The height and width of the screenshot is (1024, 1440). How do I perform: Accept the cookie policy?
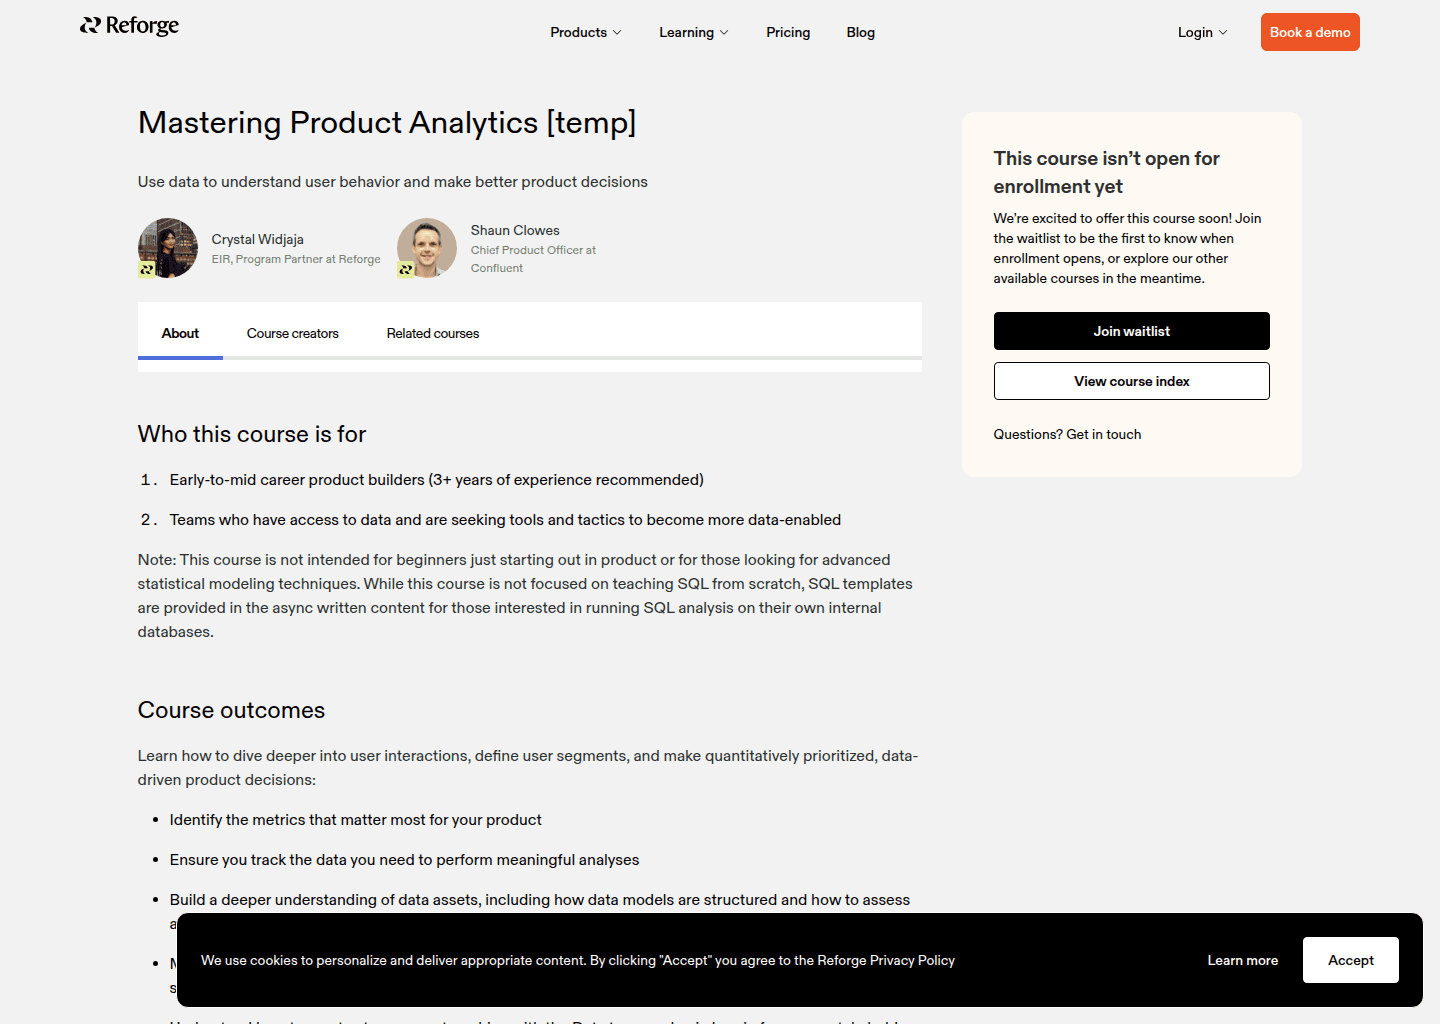(x=1350, y=959)
